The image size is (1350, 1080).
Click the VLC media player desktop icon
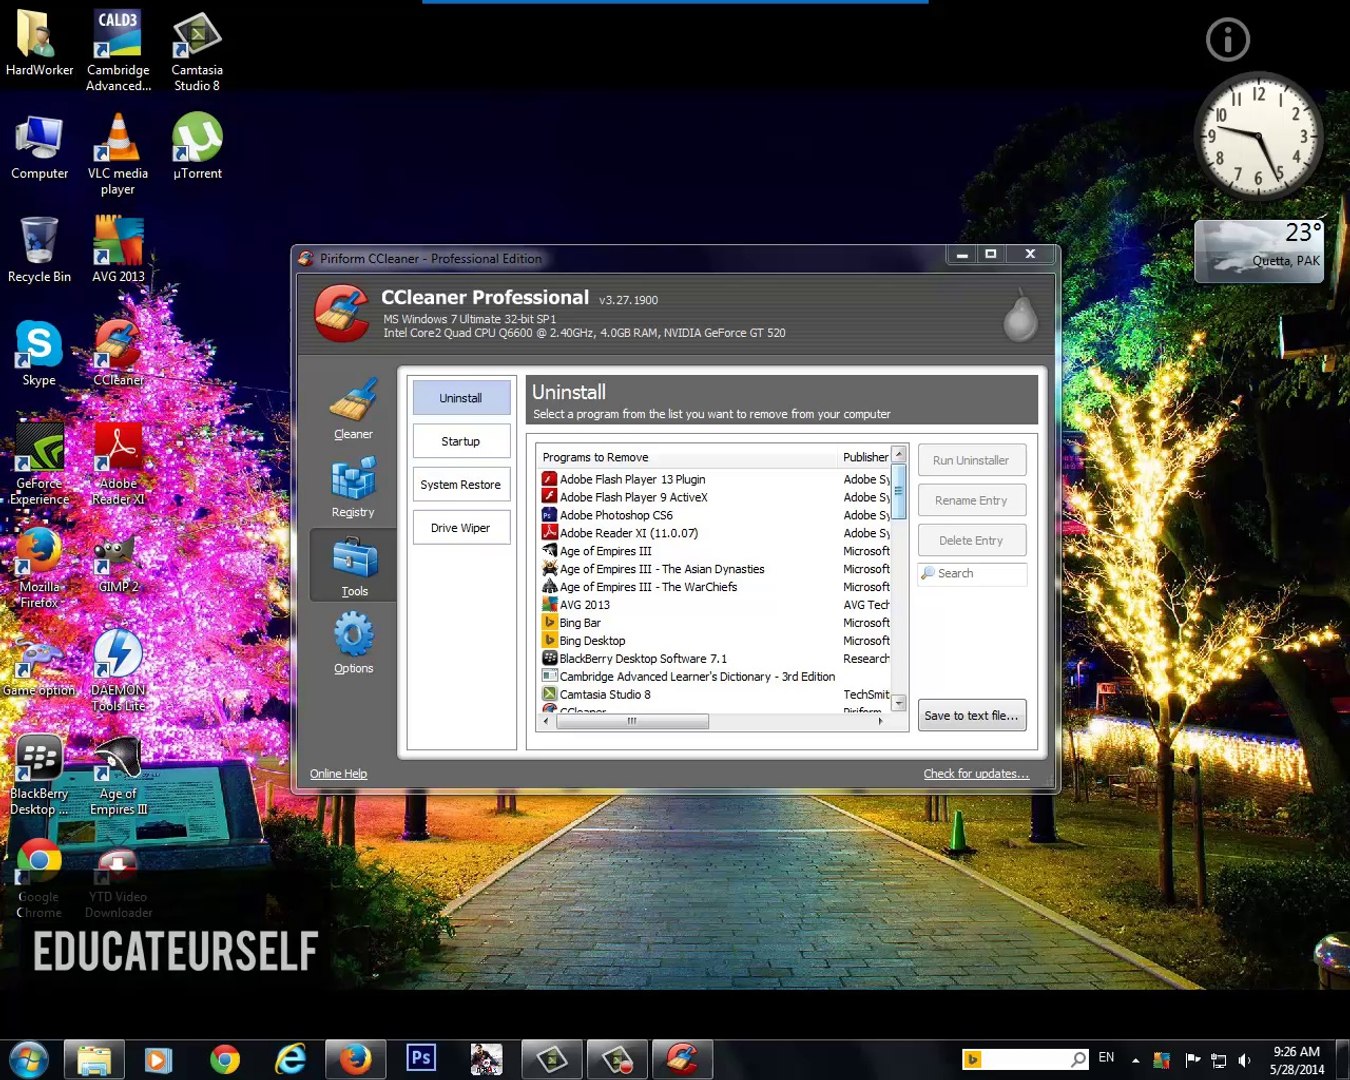118,154
